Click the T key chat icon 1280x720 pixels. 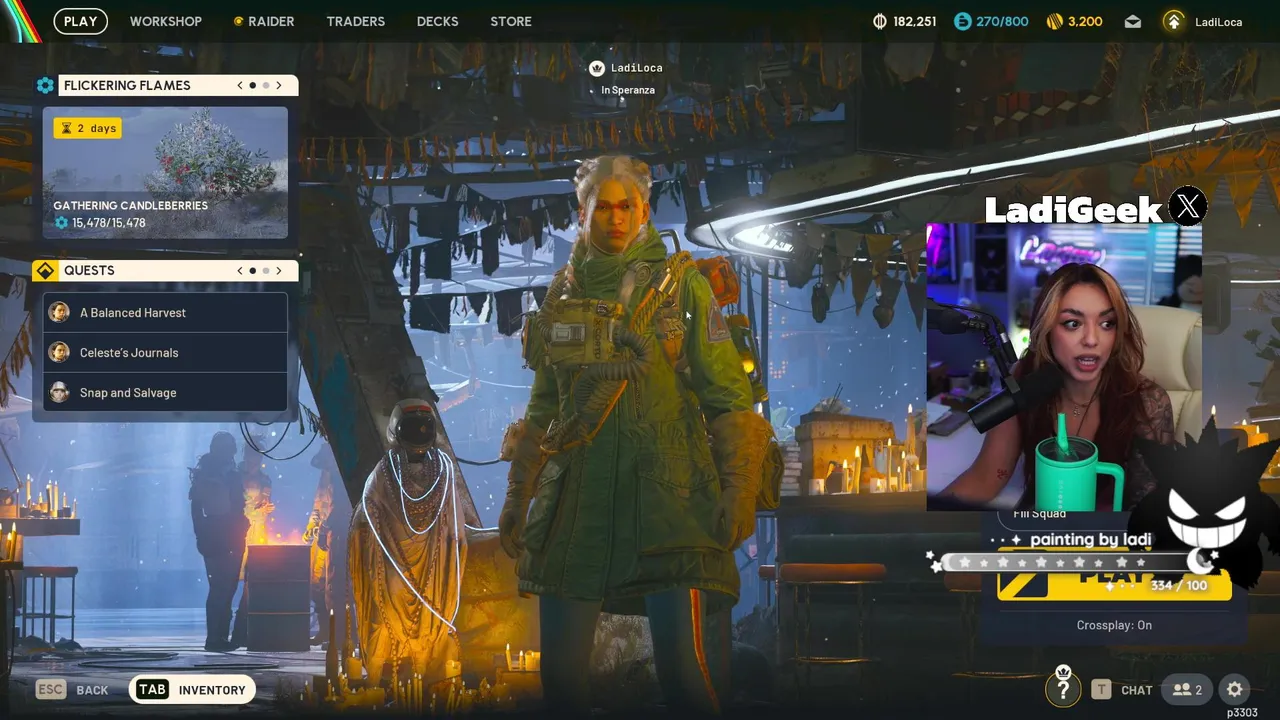pos(1101,689)
